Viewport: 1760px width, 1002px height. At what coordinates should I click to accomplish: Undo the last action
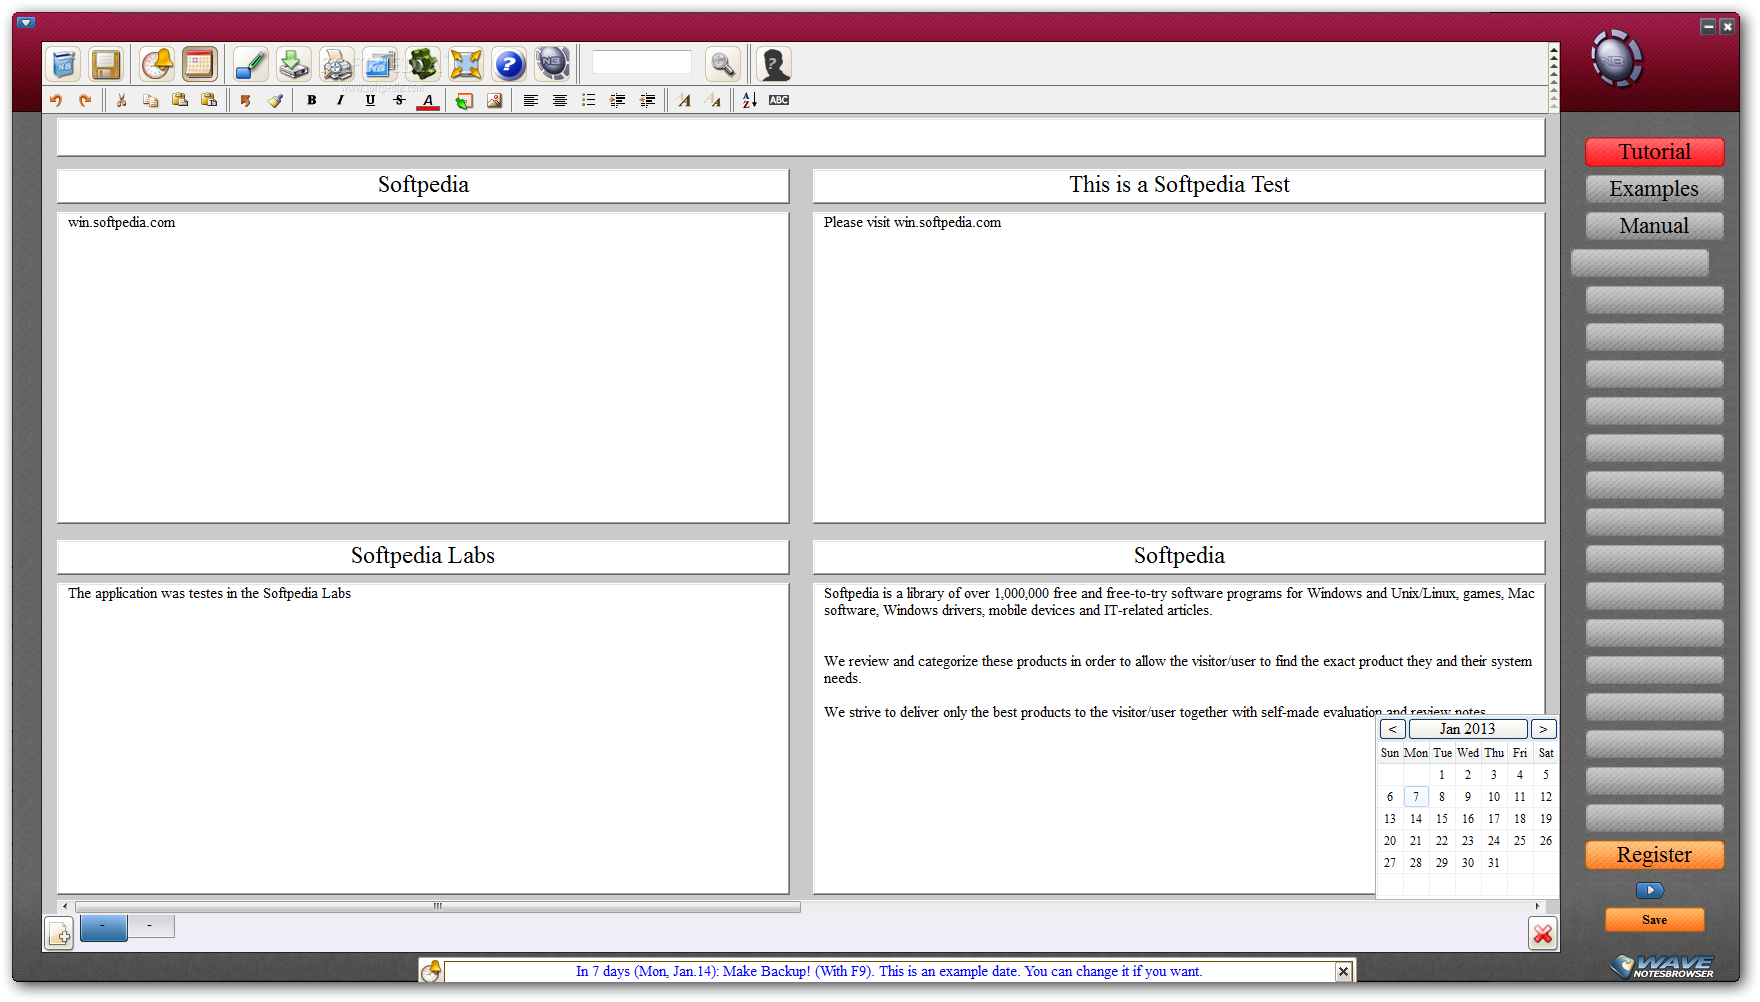click(56, 100)
